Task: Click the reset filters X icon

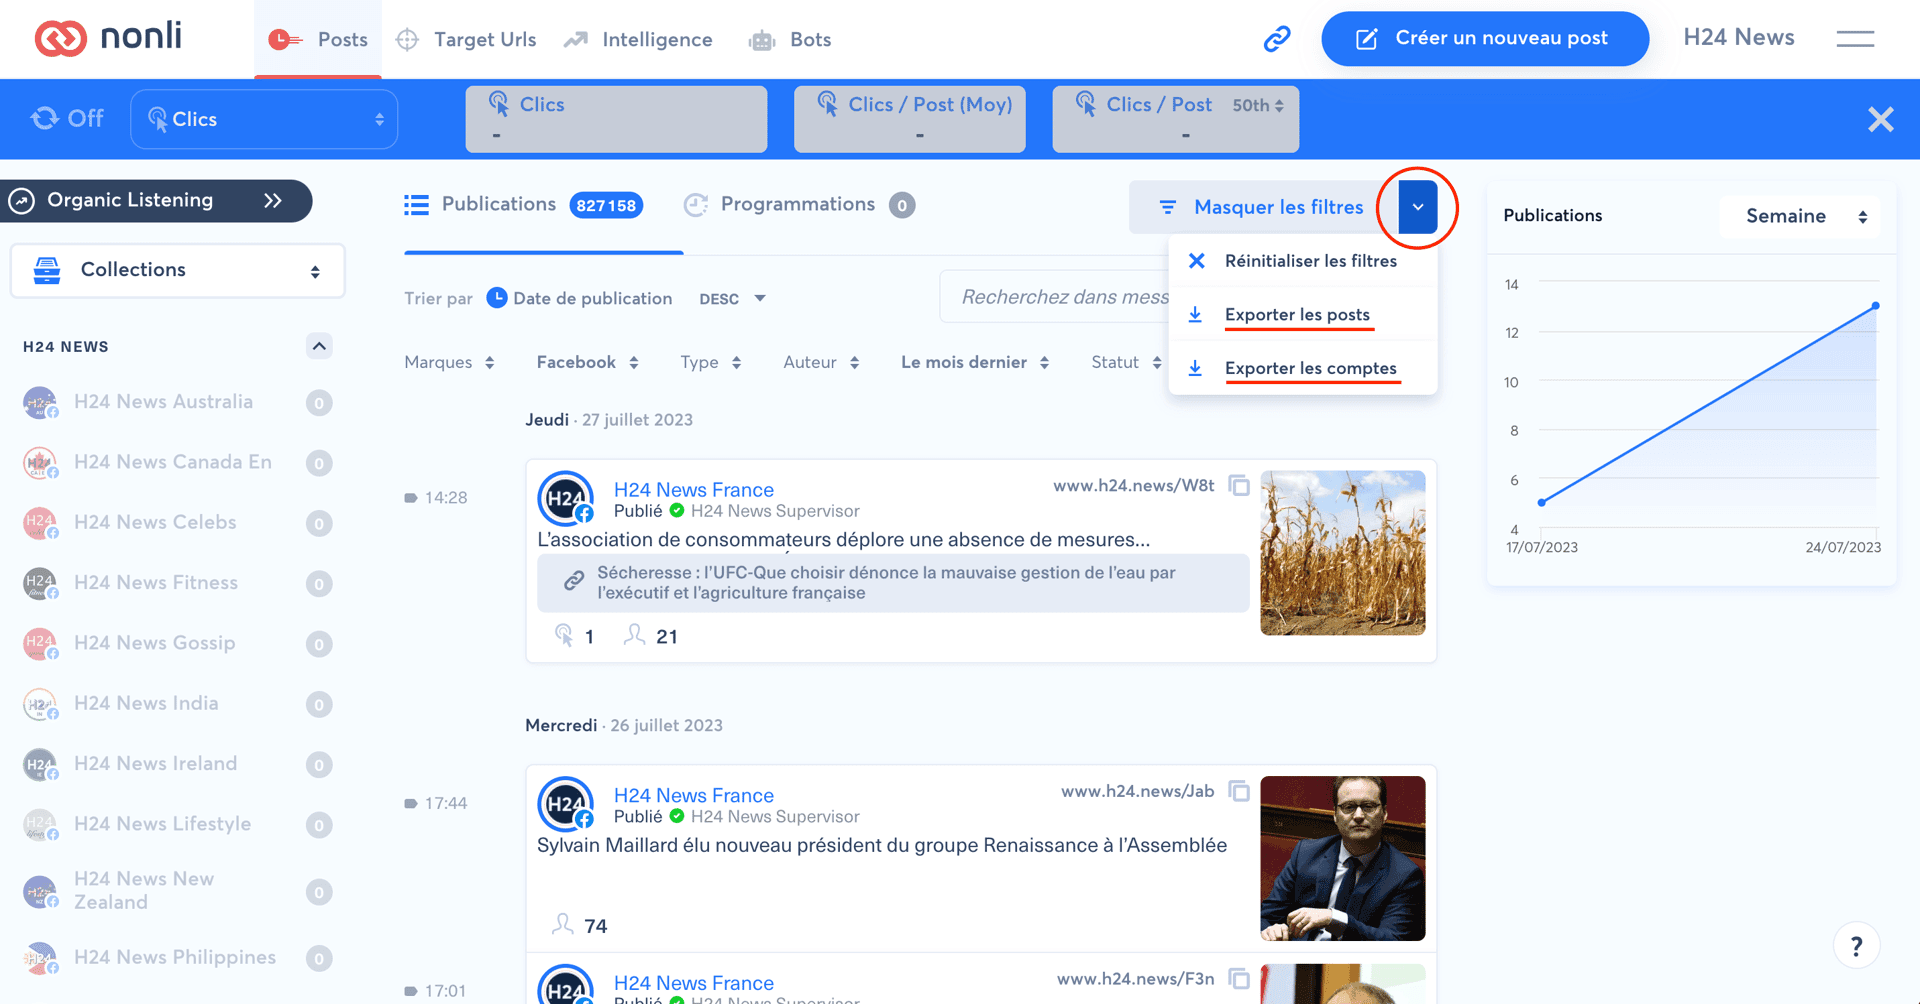Action: (1196, 261)
